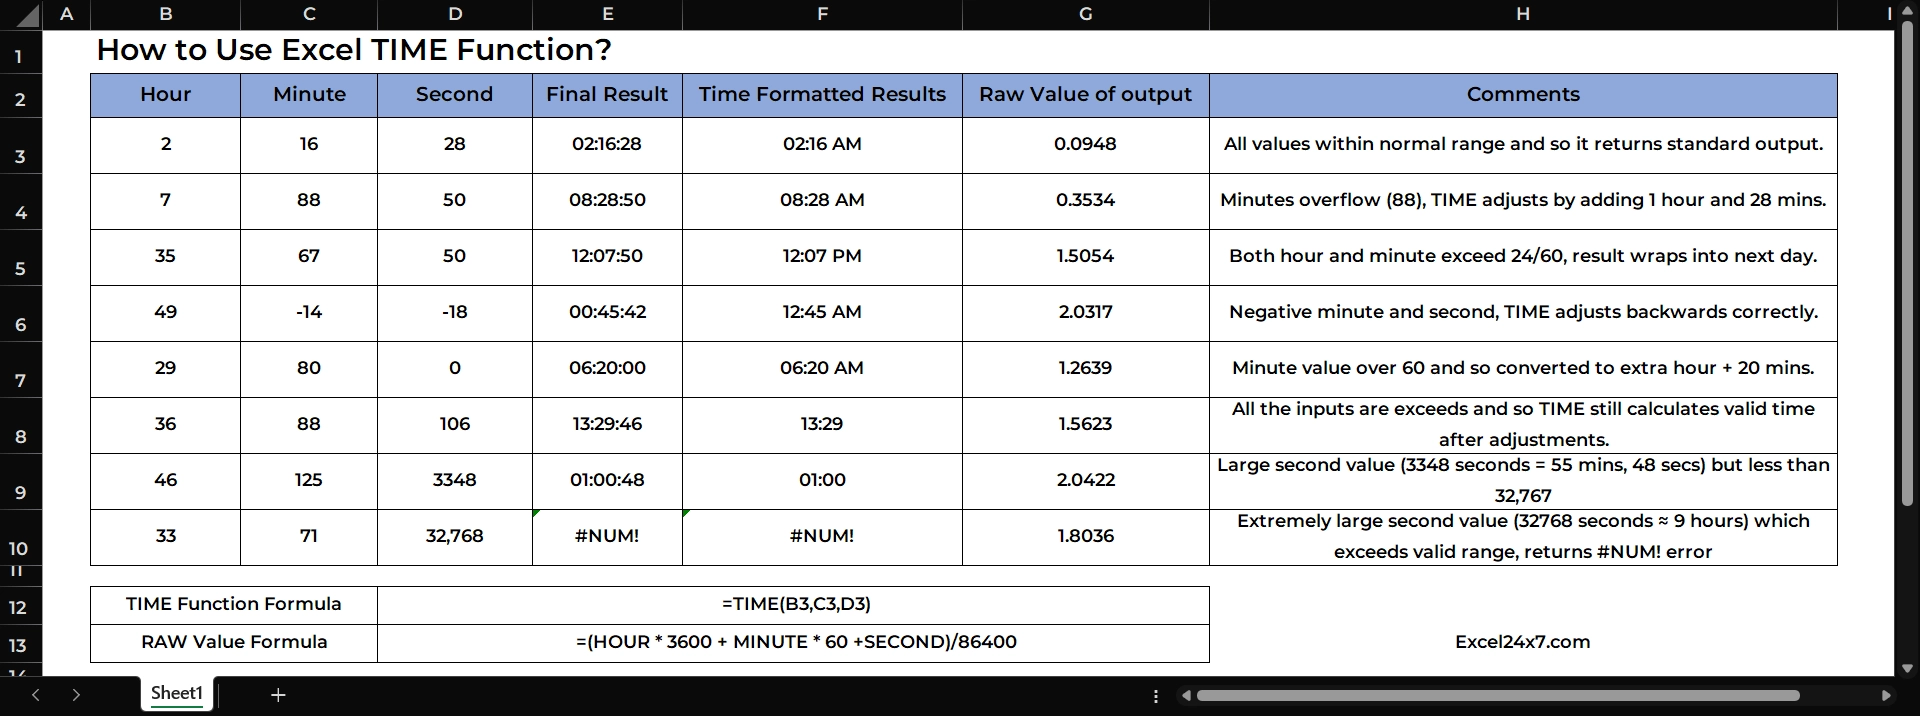
Task: Select the Excel24x7.com cell
Action: 1523,644
